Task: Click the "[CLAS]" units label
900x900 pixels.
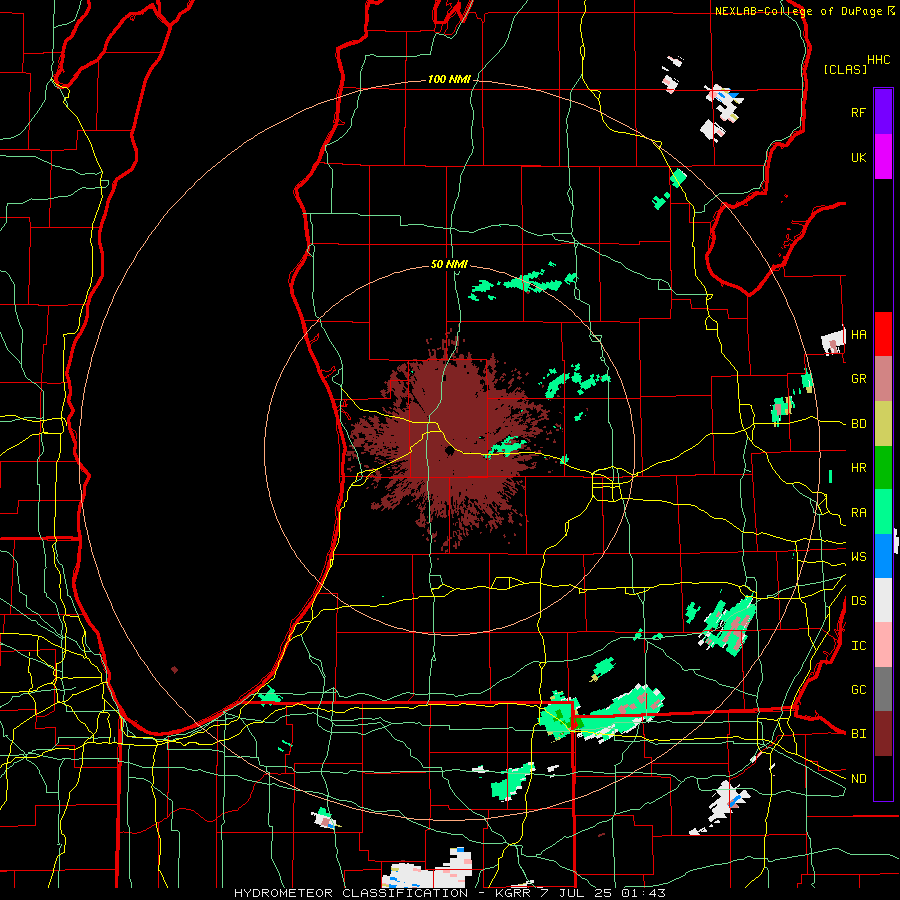Action: [845, 69]
